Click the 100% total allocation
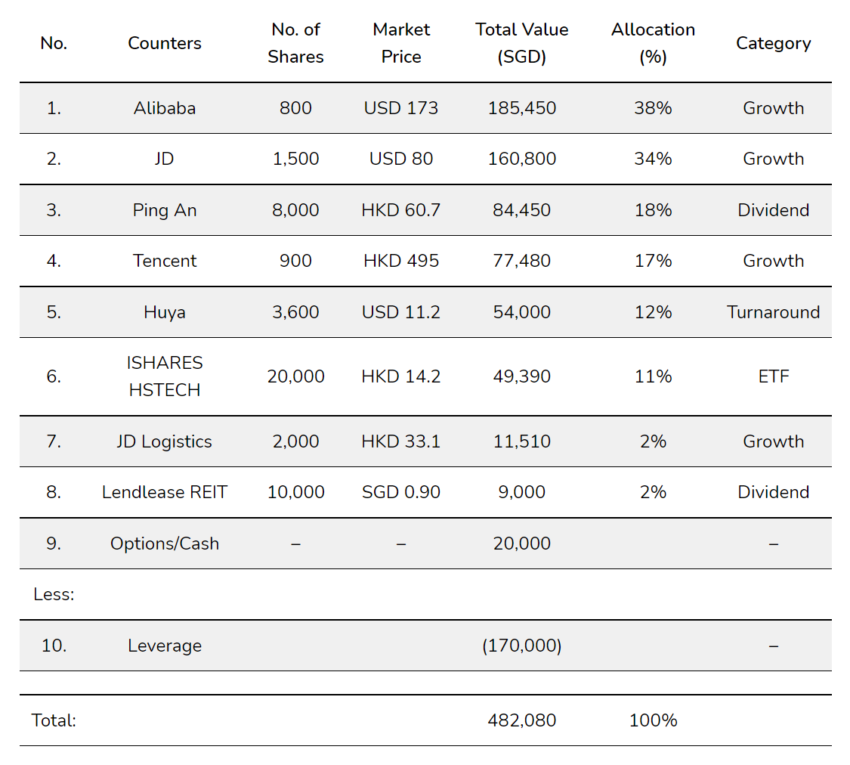 [x=653, y=721]
